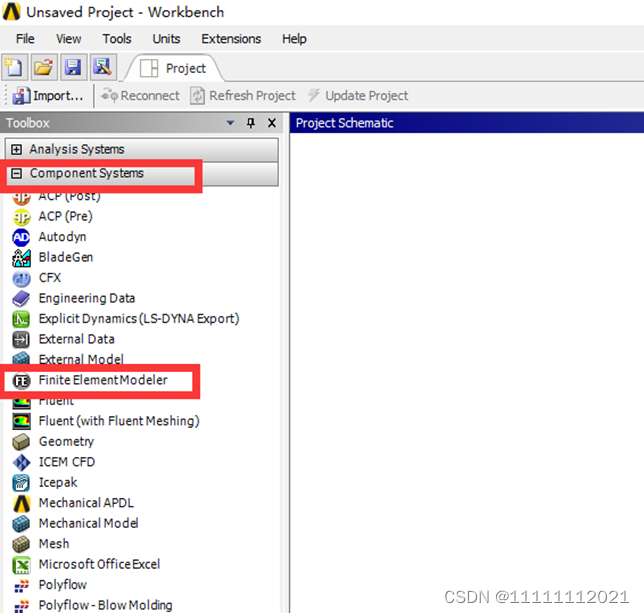Click Refresh Project in toolbar

click(243, 96)
